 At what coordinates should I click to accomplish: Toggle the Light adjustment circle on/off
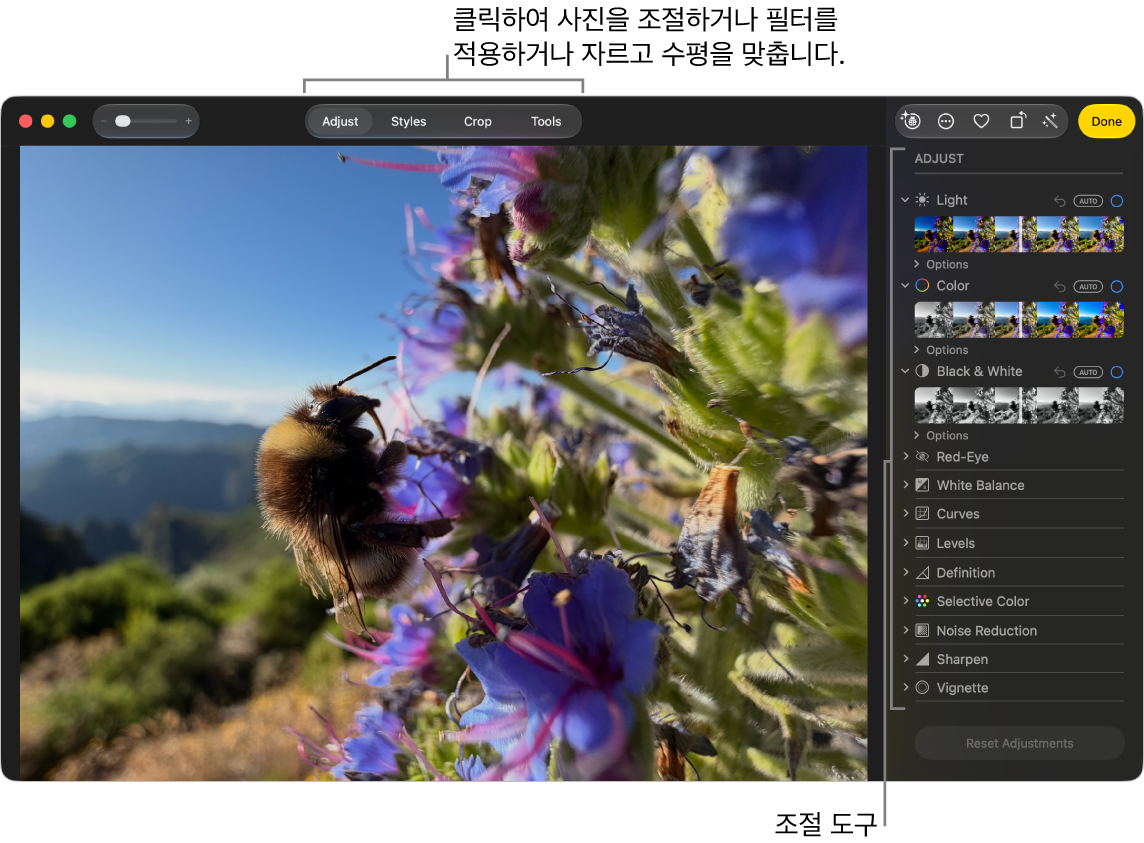tap(1116, 201)
